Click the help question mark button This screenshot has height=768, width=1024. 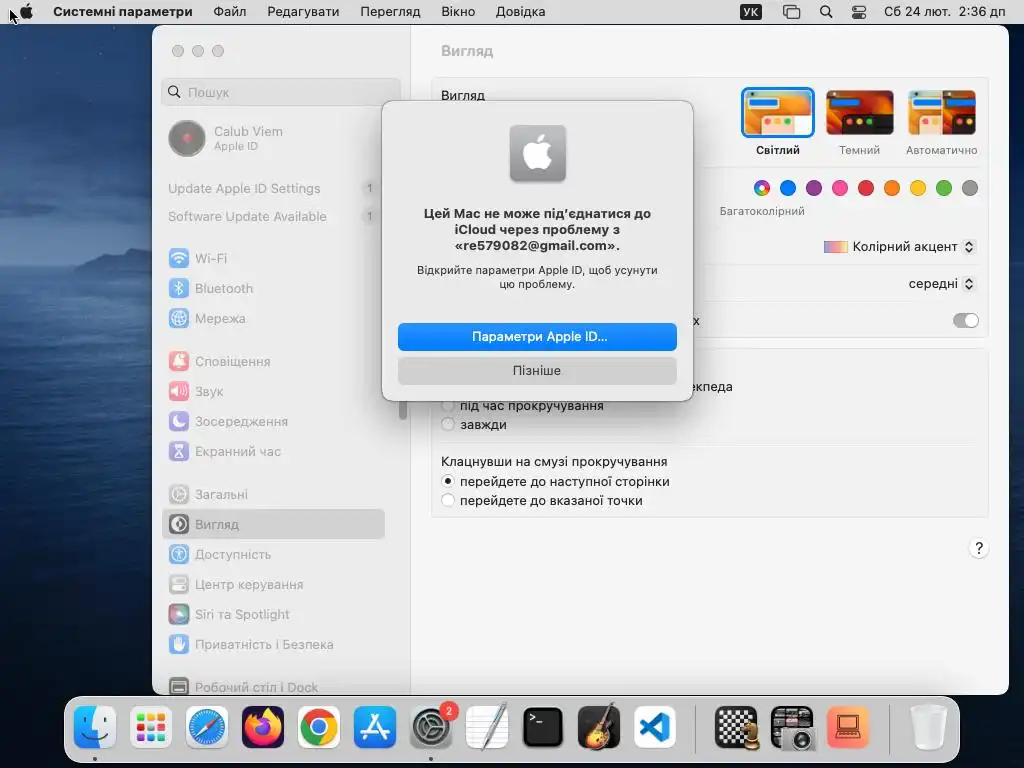(978, 548)
